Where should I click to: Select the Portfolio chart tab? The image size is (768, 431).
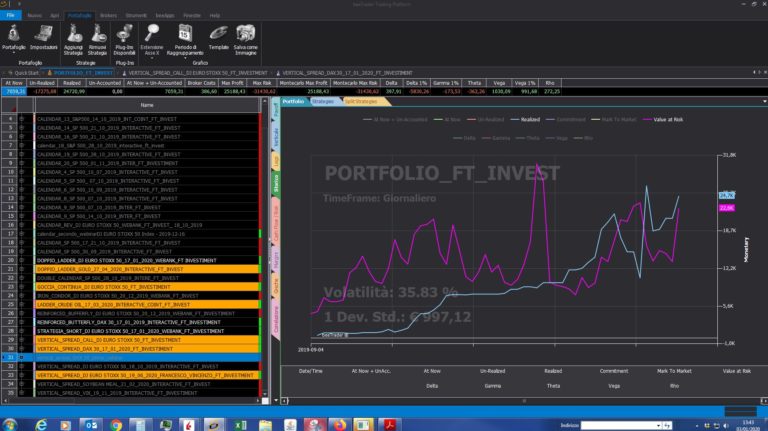(293, 101)
